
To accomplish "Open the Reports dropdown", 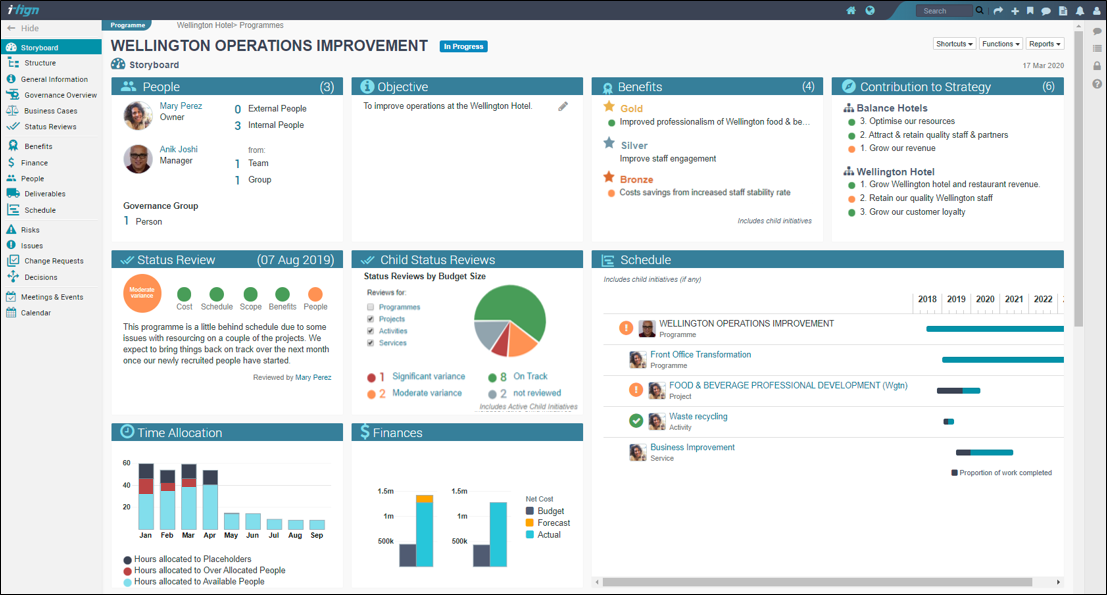I will point(1045,44).
